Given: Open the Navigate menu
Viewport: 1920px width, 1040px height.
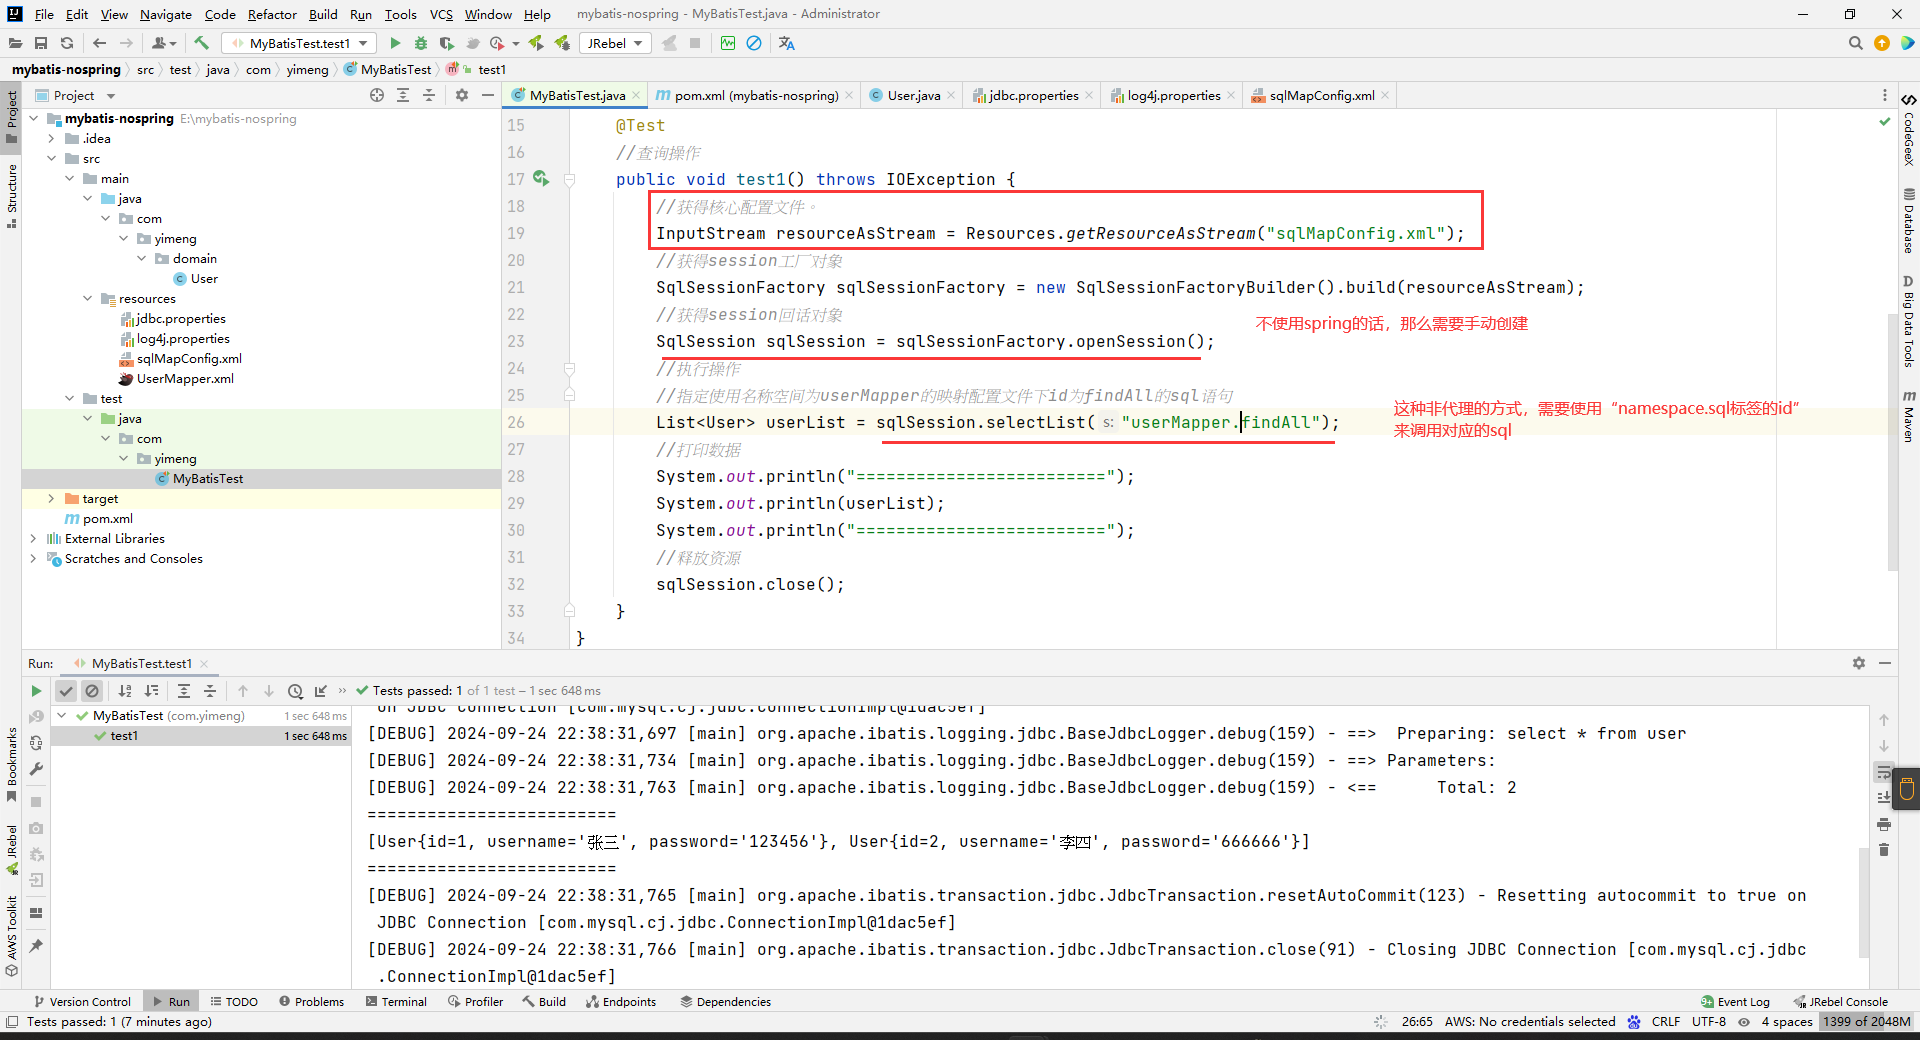Looking at the screenshot, I should [x=166, y=14].
